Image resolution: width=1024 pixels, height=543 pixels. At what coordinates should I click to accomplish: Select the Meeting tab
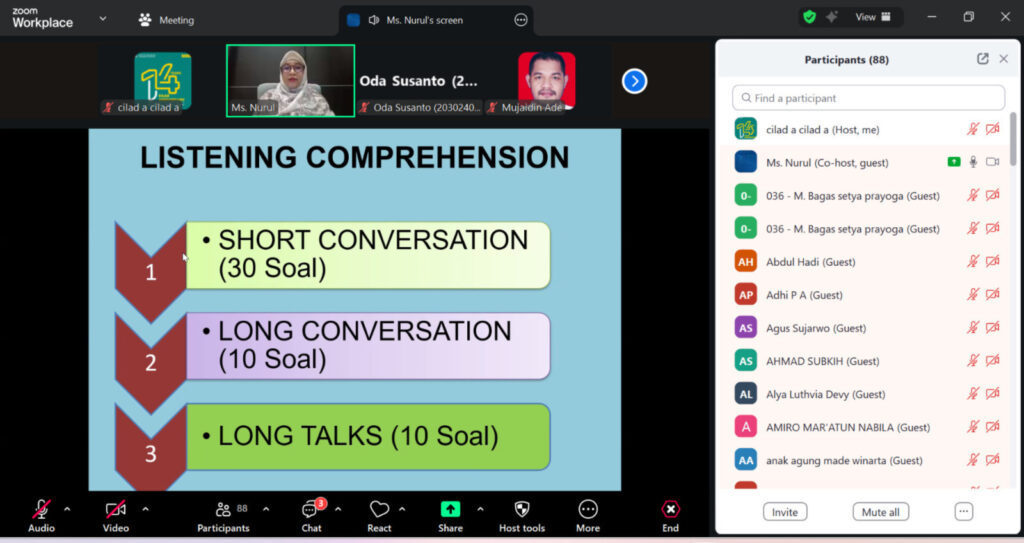(166, 20)
